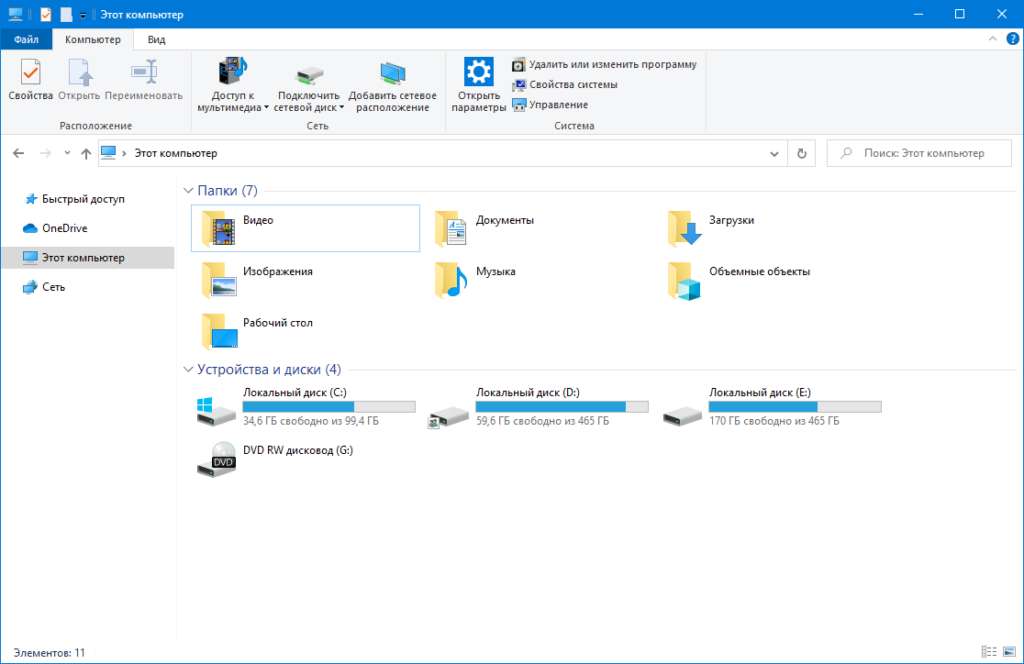Click the Свойства ribbon icon
The width and height of the screenshot is (1024, 664).
point(30,80)
